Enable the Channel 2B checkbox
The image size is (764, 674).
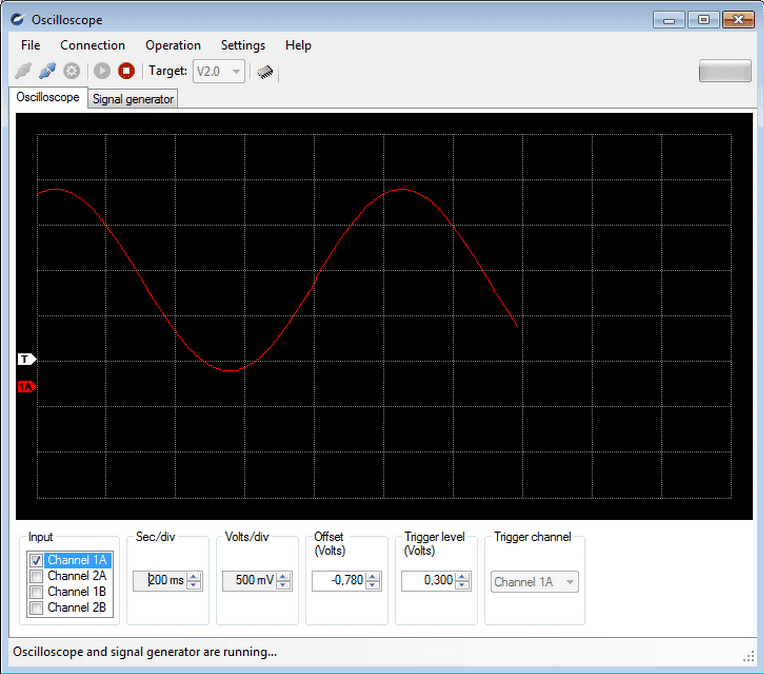click(37, 608)
